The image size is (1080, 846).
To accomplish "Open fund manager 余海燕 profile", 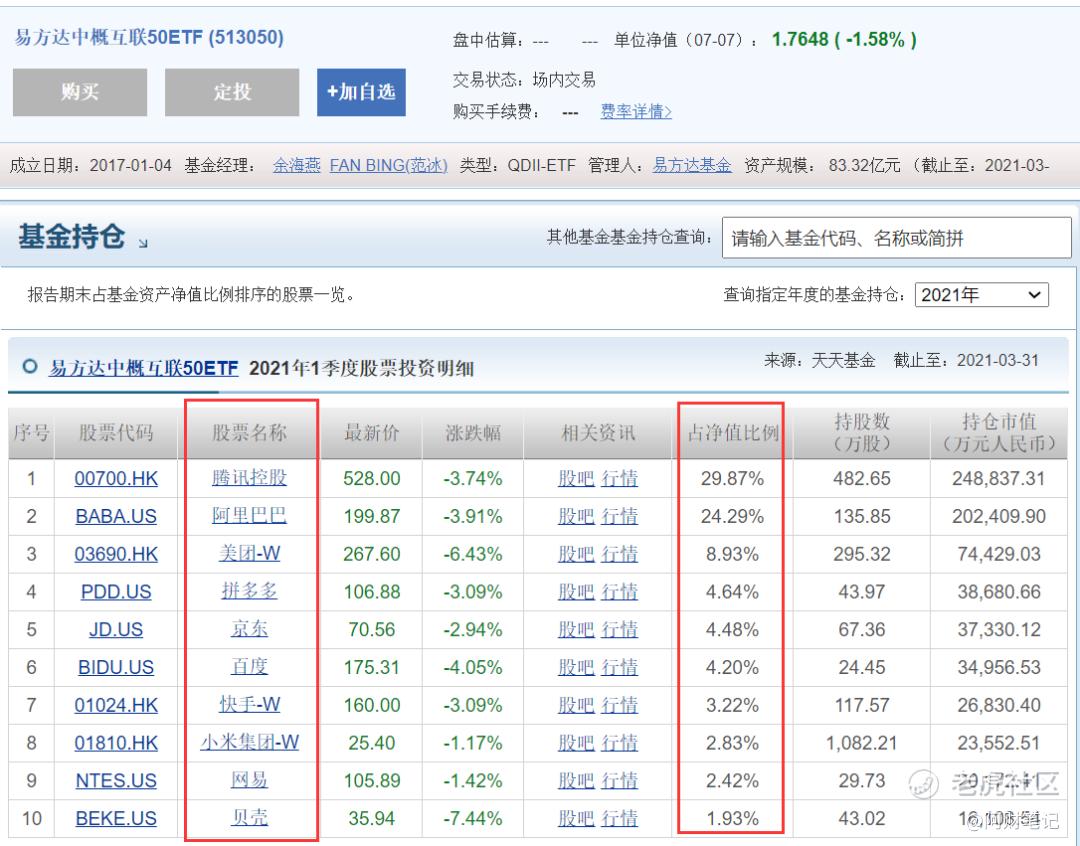I will click(297, 165).
